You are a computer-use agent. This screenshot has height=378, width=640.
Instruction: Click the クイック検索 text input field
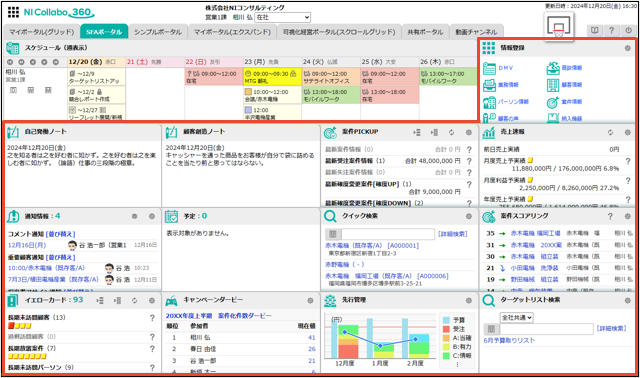[388, 234]
